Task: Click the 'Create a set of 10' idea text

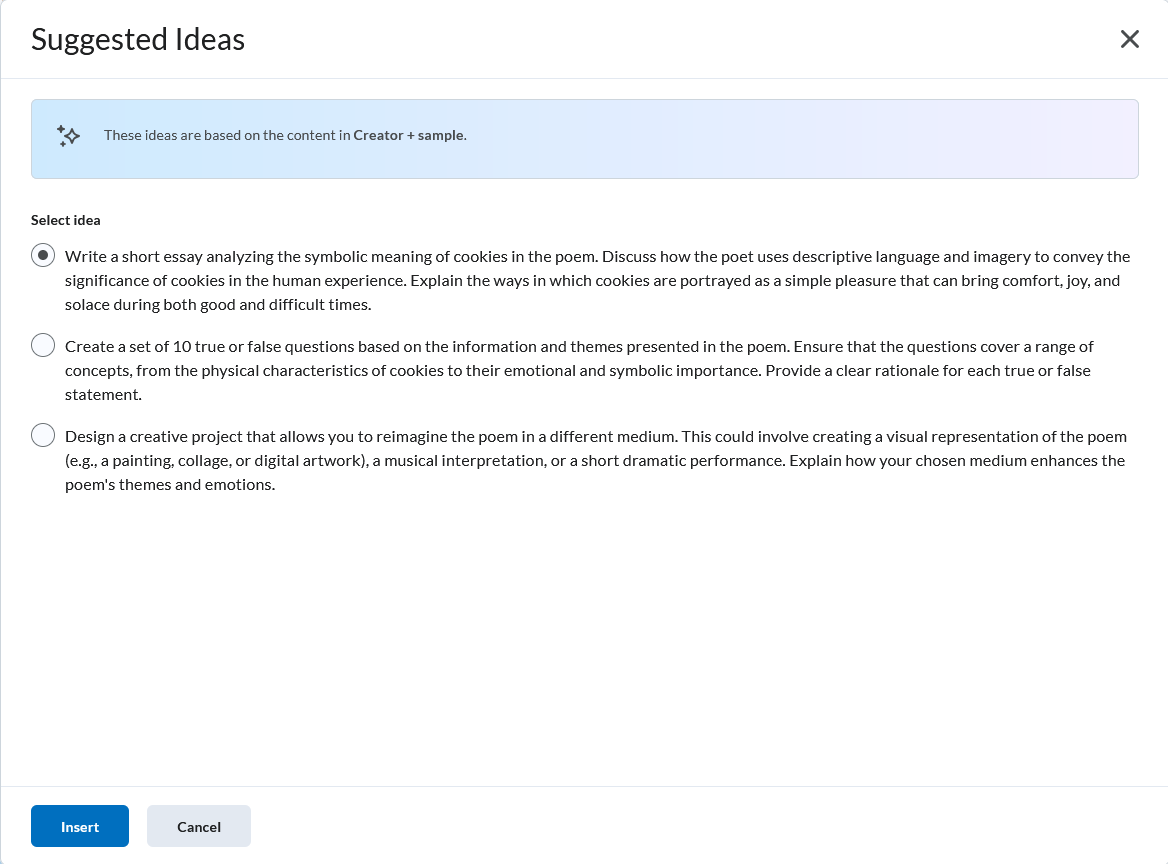Action: (579, 370)
